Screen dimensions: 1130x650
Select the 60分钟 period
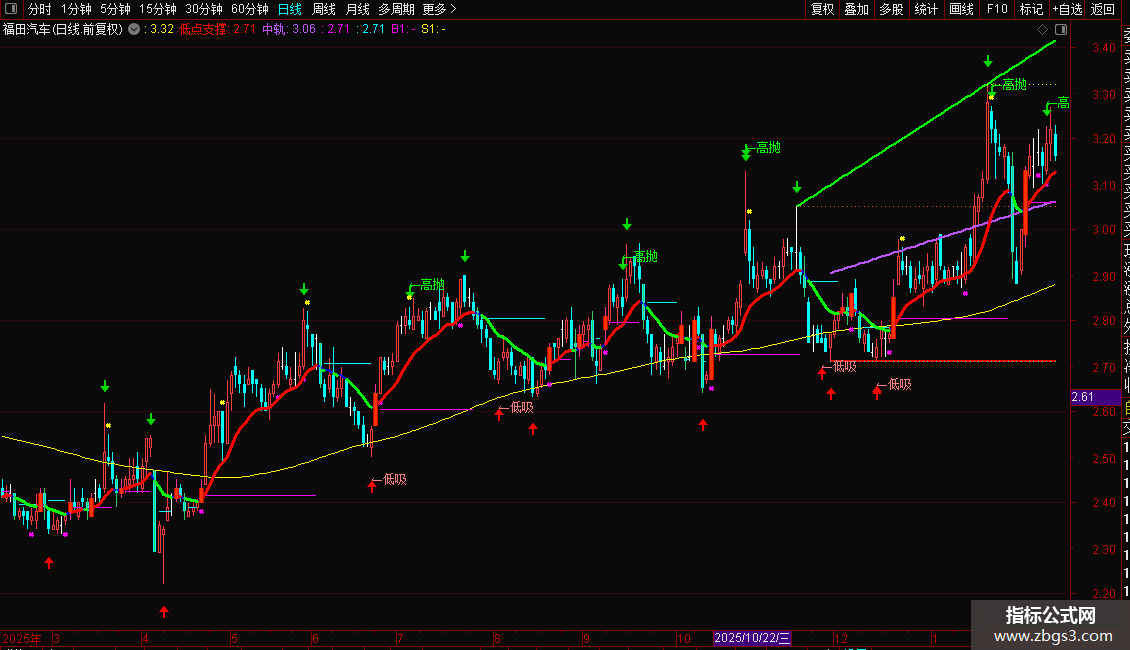click(x=249, y=9)
